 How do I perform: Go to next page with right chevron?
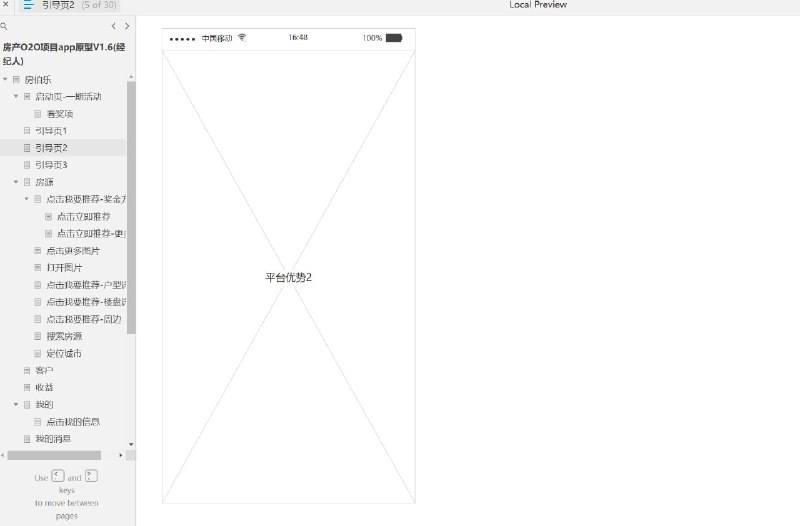click(127, 26)
